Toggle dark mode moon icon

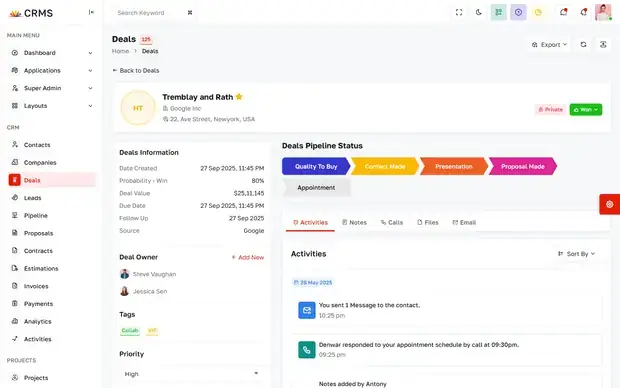click(x=478, y=12)
